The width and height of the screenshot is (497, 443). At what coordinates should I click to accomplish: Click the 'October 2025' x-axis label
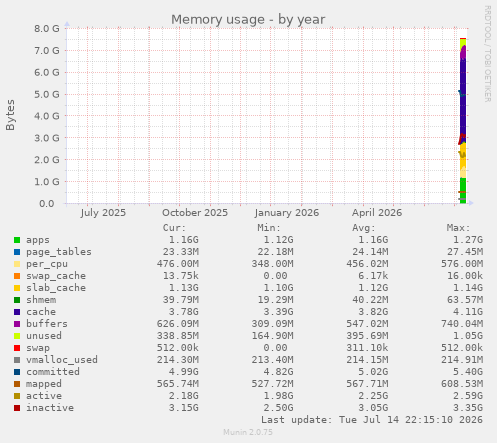[x=195, y=213]
